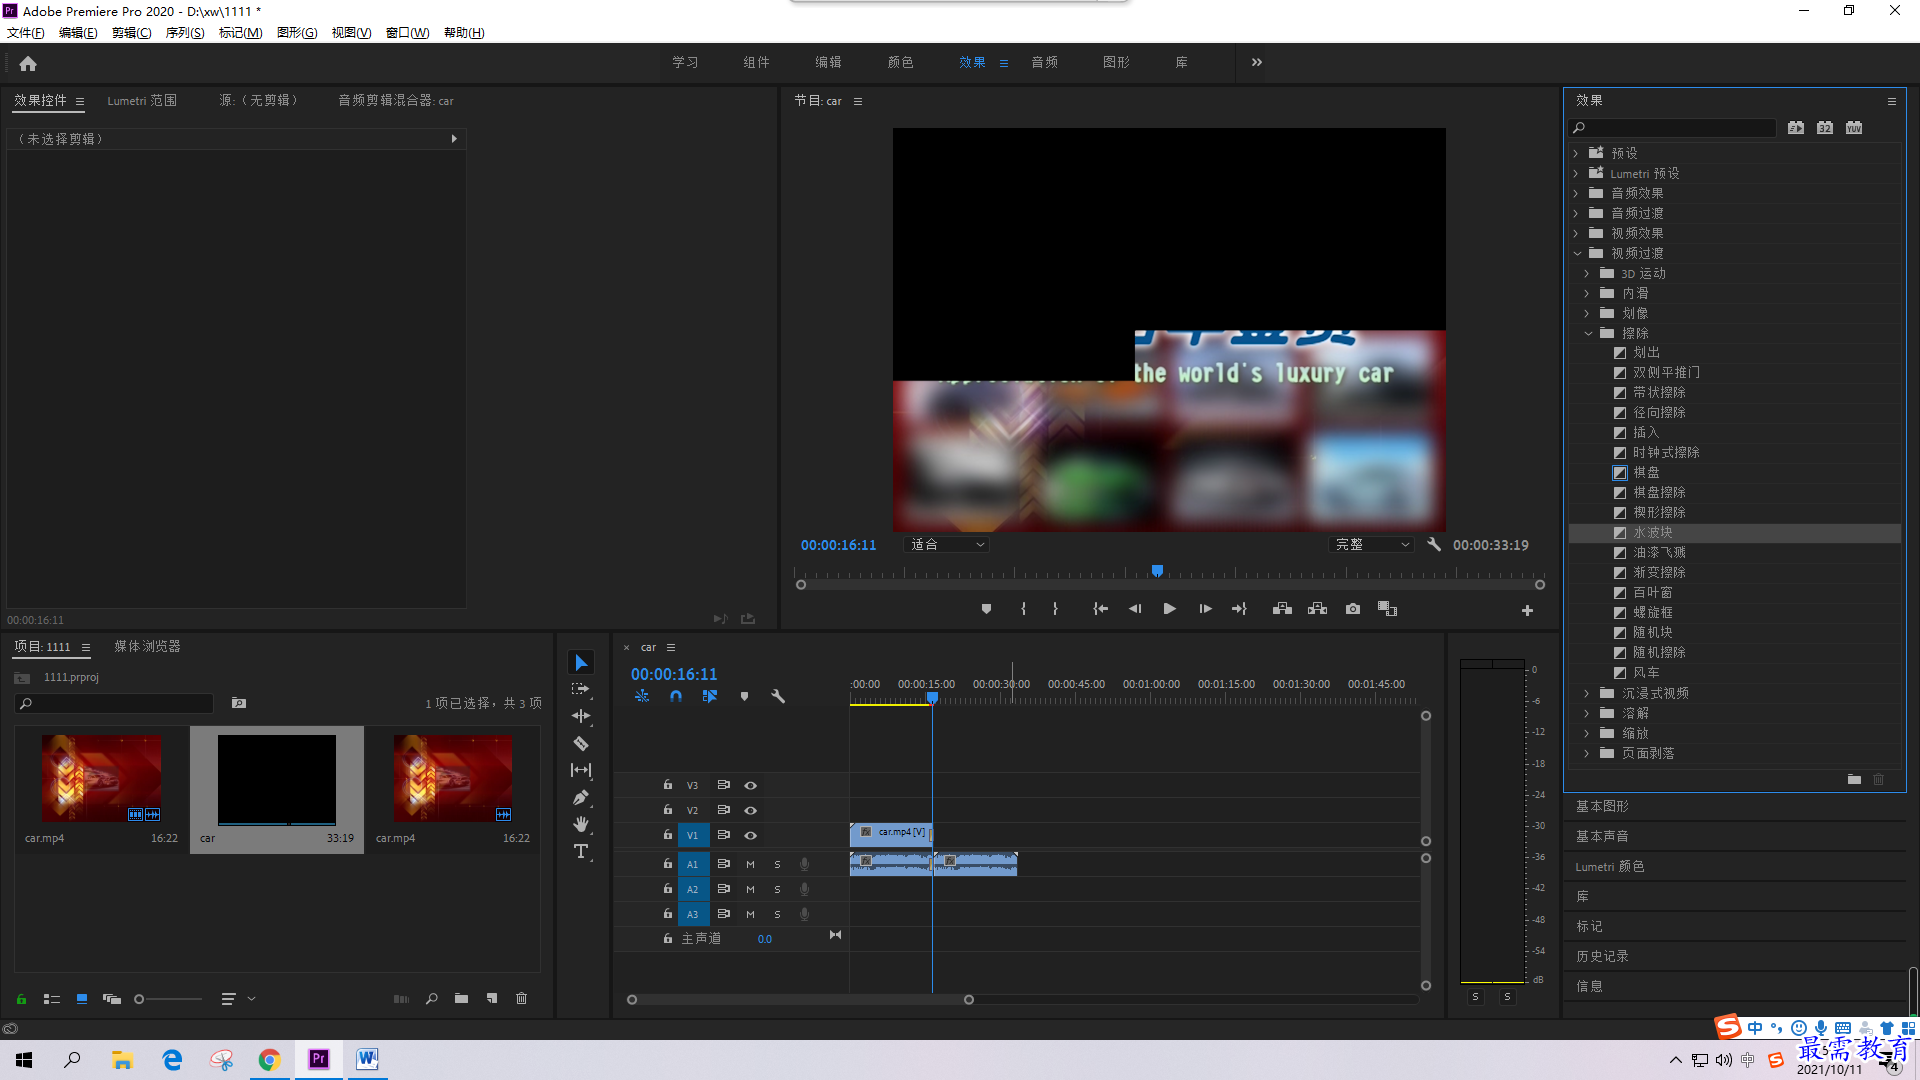Open the 文件 menu

[26, 33]
